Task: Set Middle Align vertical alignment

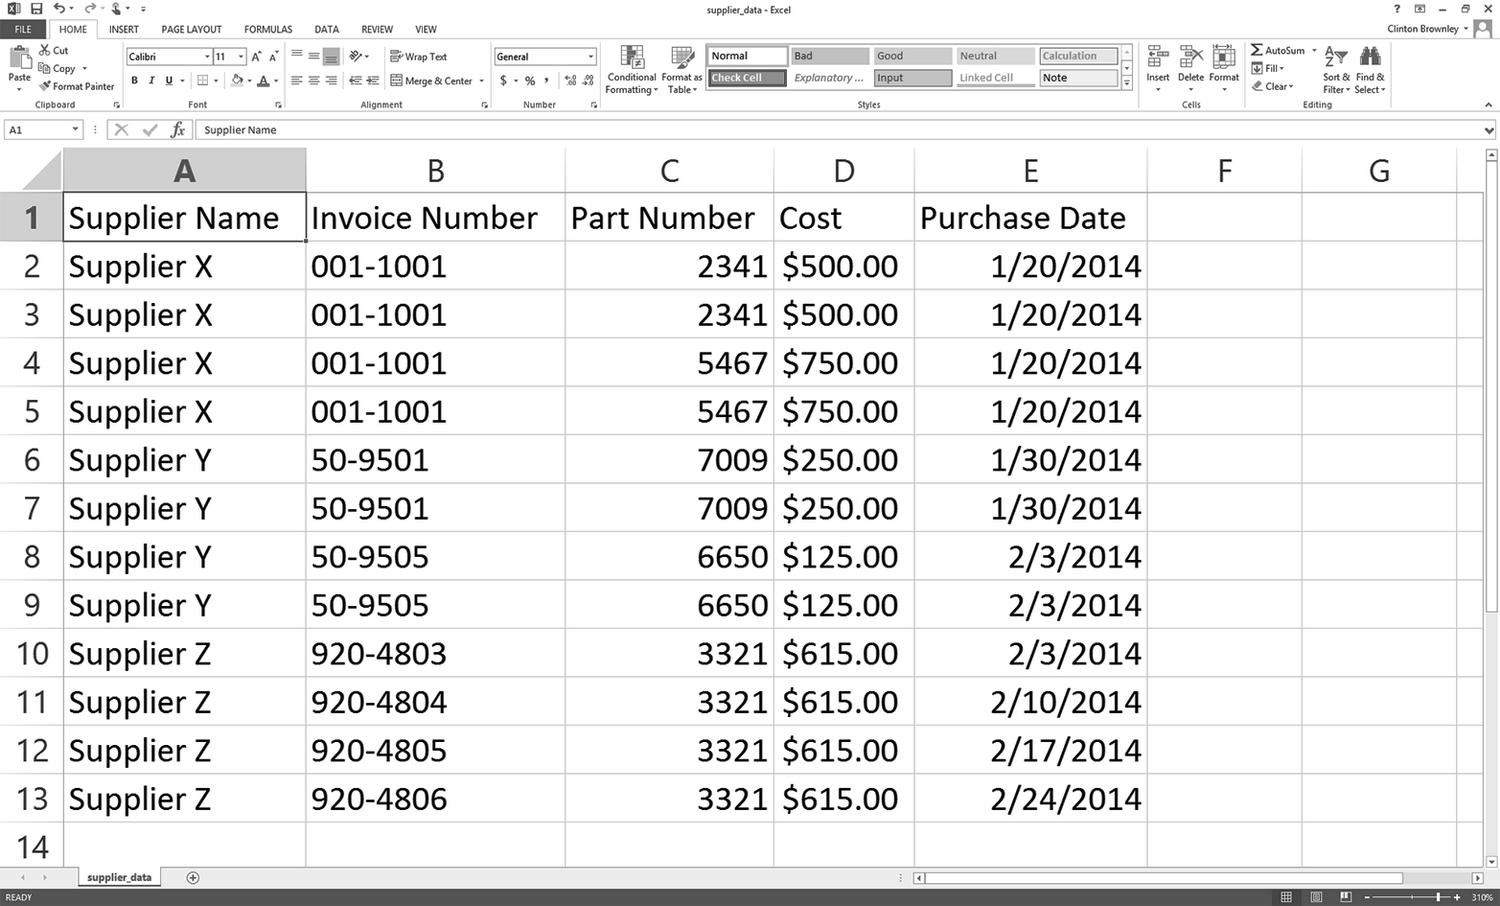Action: tap(314, 56)
